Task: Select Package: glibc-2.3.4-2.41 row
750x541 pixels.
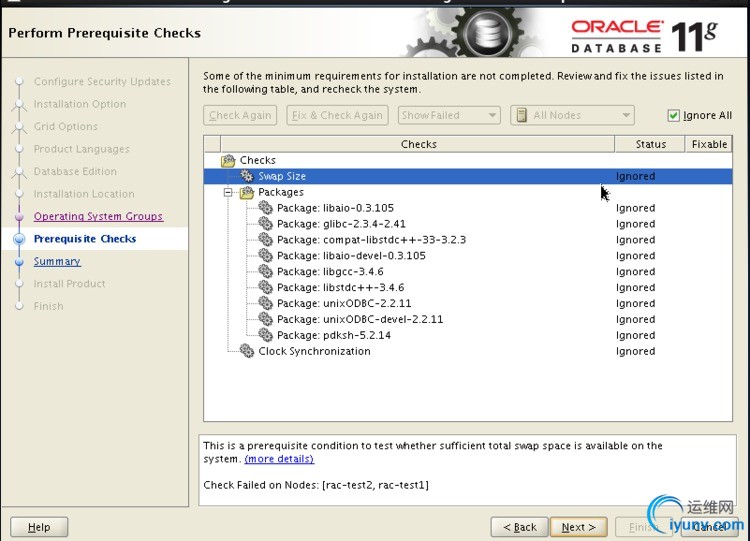Action: (468, 223)
